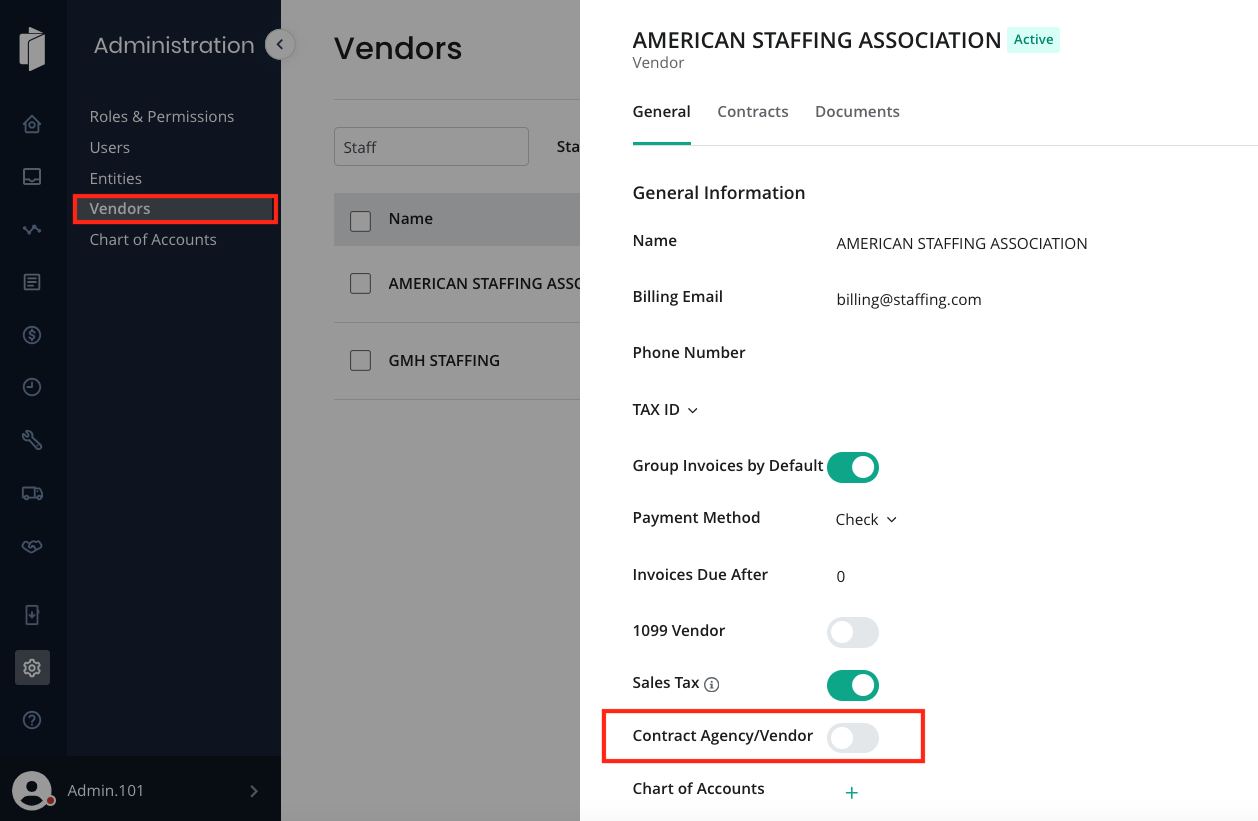Click the Sales Tax info icon
This screenshot has height=821, width=1258.
coord(712,685)
